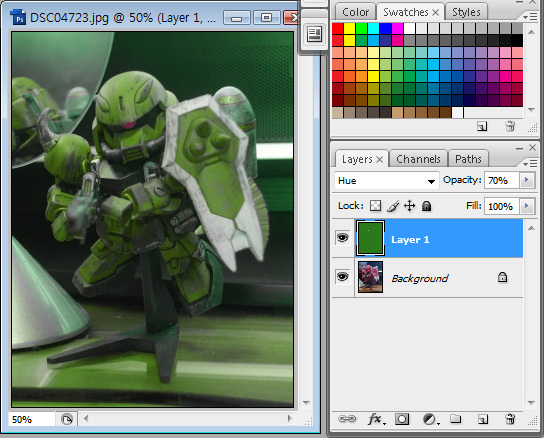The image size is (544, 438).
Task: Open the Paths tab
Action: coord(468,159)
